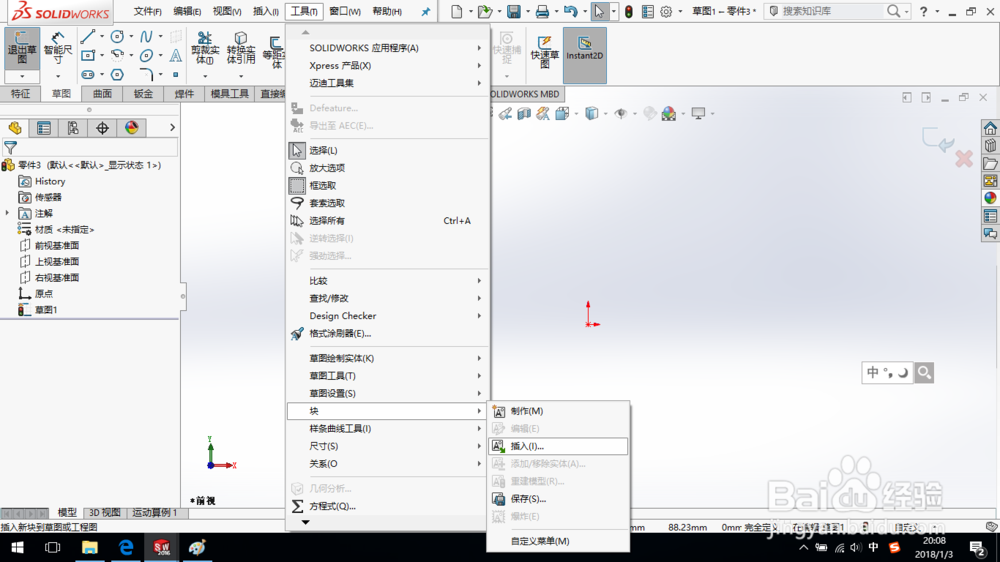This screenshot has width=1000, height=562.
Task: Open SOLIDWORKS Resources home icon in task pane
Action: [x=990, y=128]
